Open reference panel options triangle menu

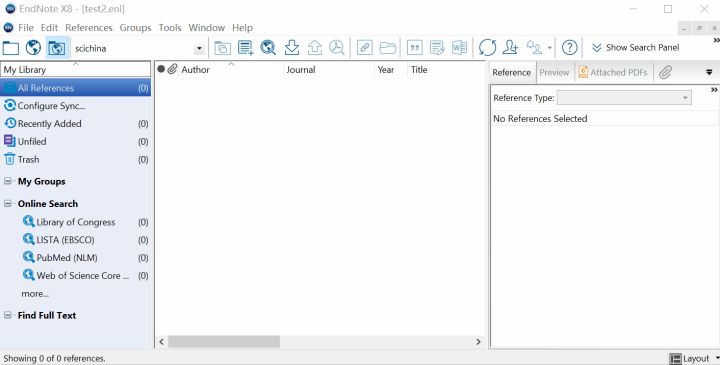coord(709,73)
